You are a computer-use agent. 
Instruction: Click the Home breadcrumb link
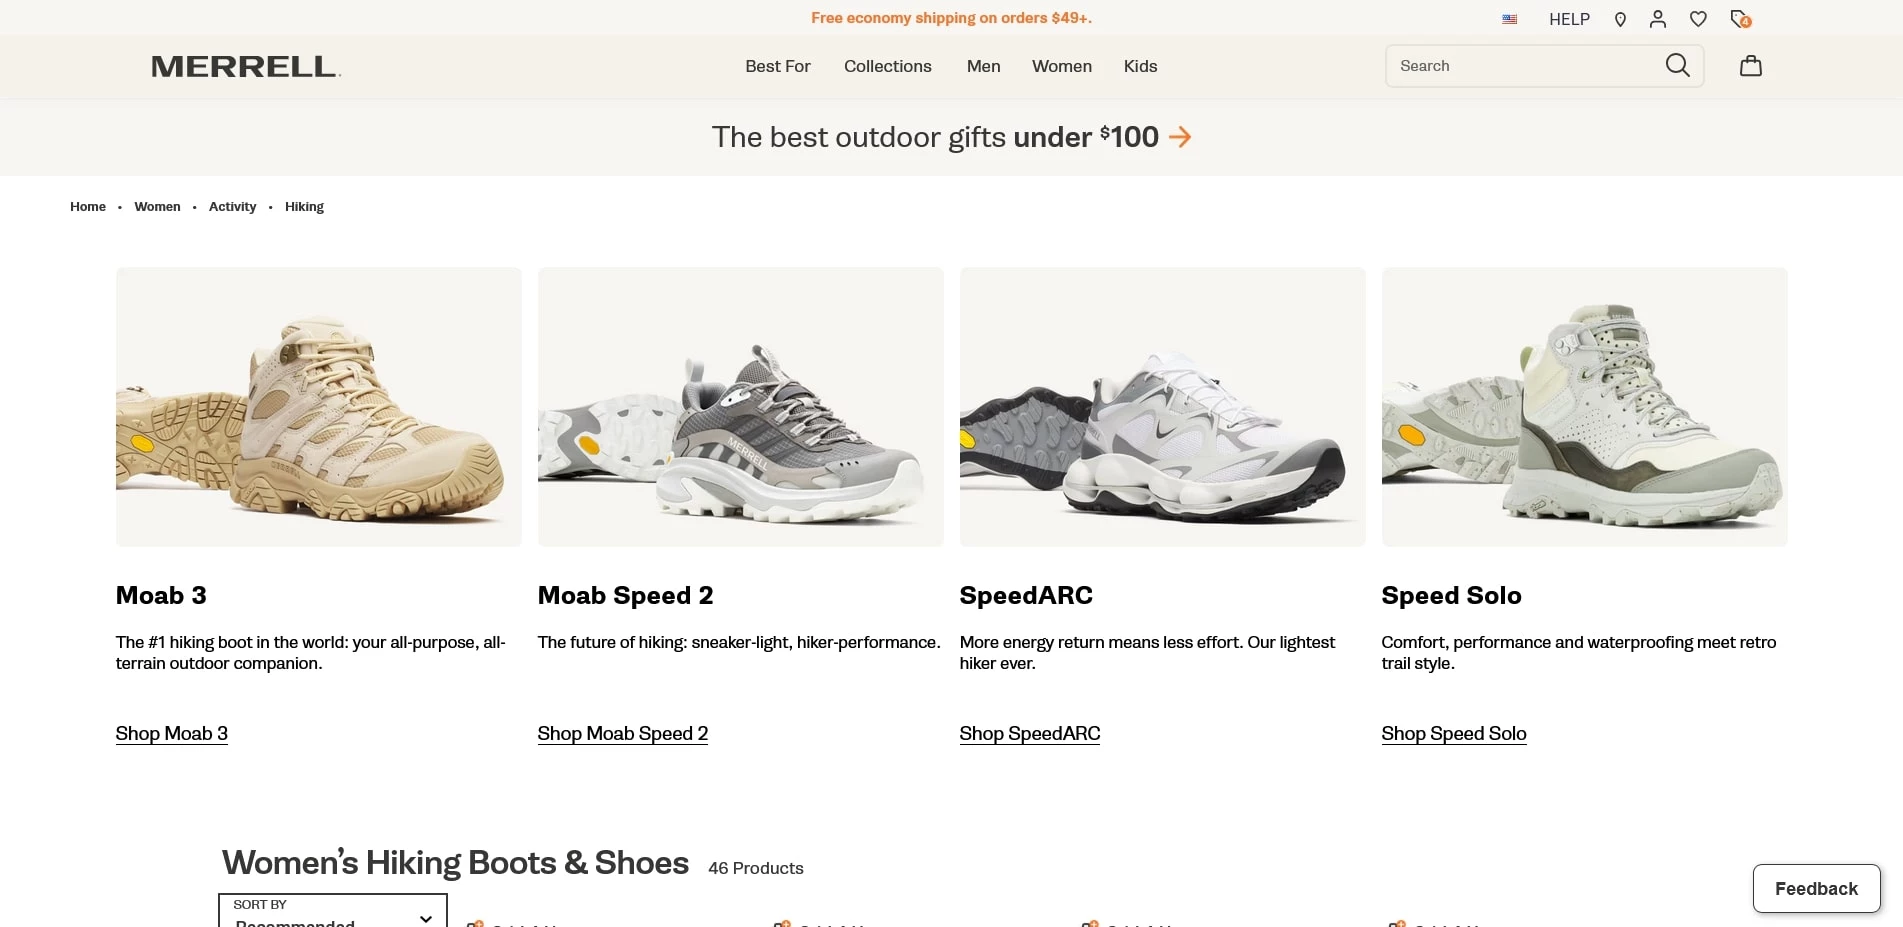click(87, 207)
